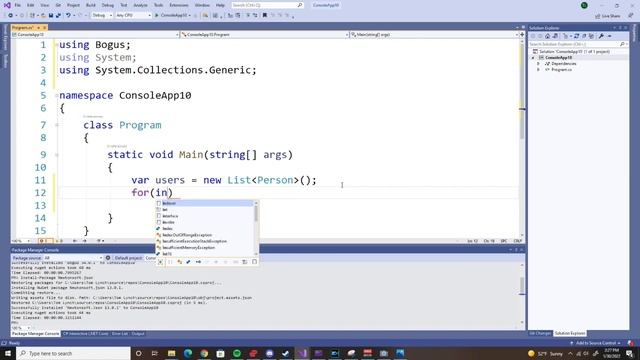Open the Any CPU platform dropdown
This screenshot has height=360, width=640.
[133, 16]
